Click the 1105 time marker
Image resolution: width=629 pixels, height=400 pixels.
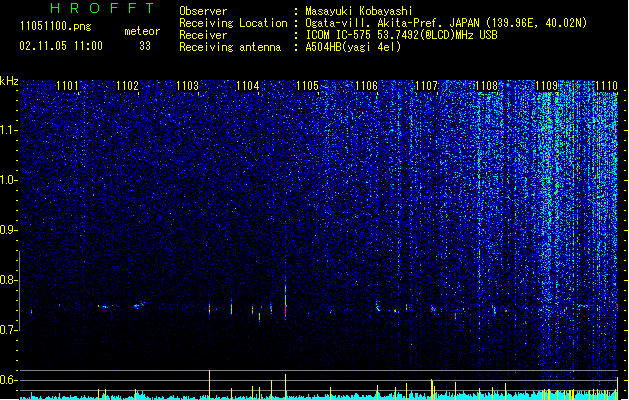tap(307, 86)
